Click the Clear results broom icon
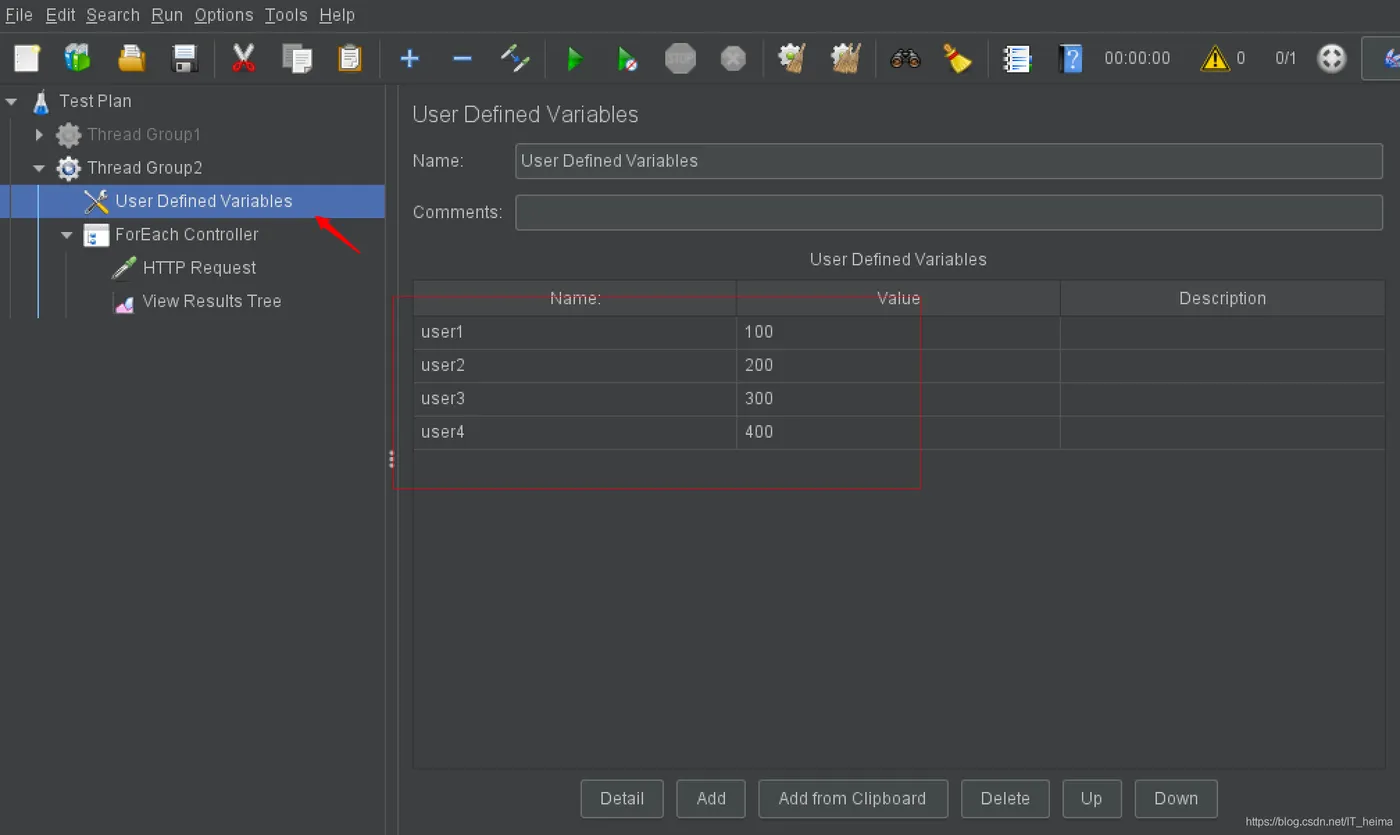 pyautogui.click(x=792, y=59)
